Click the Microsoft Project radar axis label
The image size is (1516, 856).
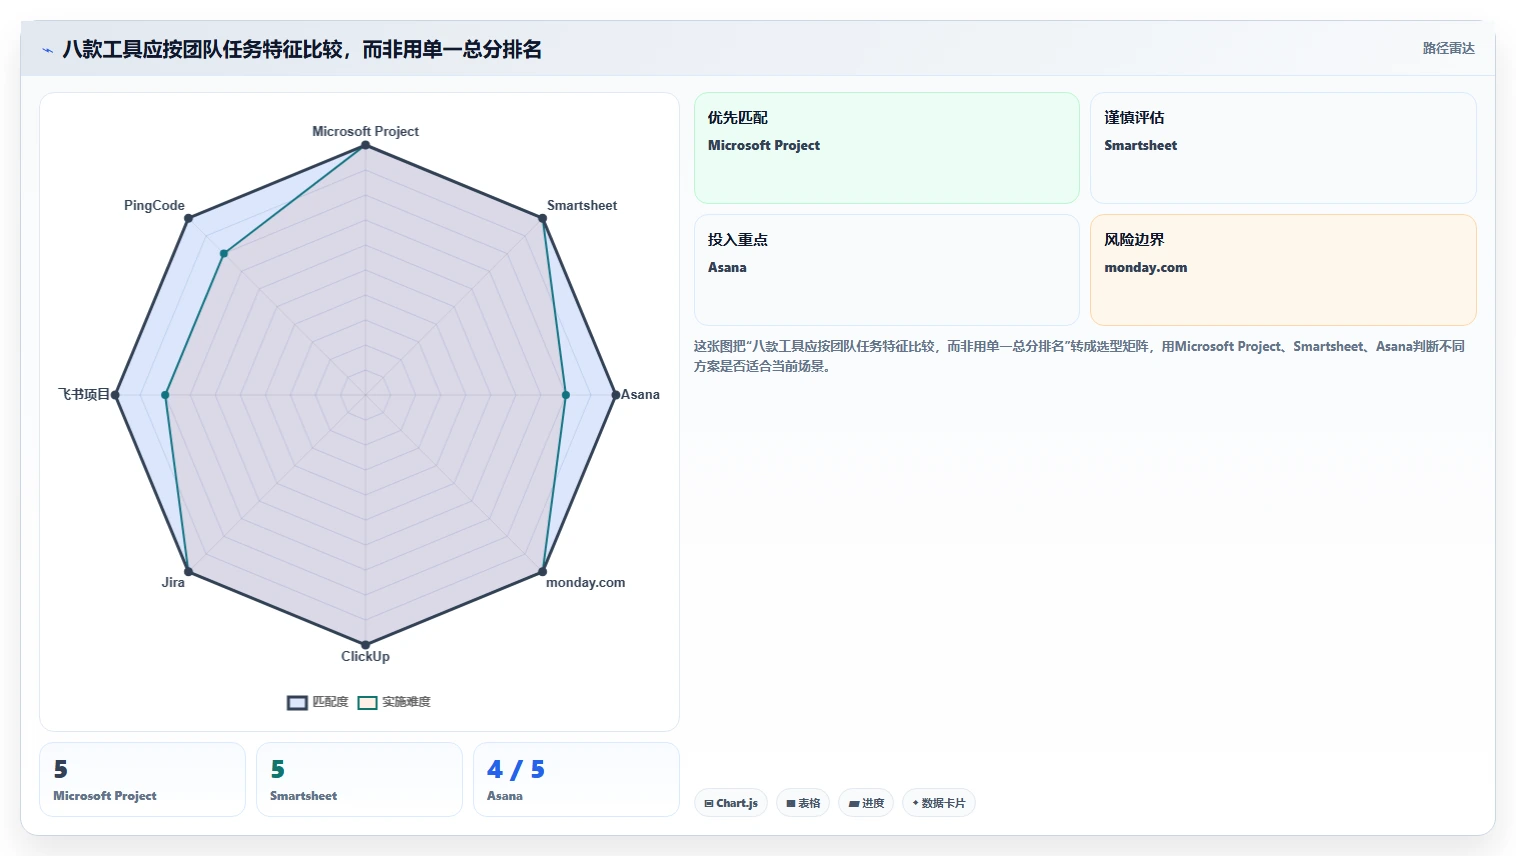click(x=365, y=131)
